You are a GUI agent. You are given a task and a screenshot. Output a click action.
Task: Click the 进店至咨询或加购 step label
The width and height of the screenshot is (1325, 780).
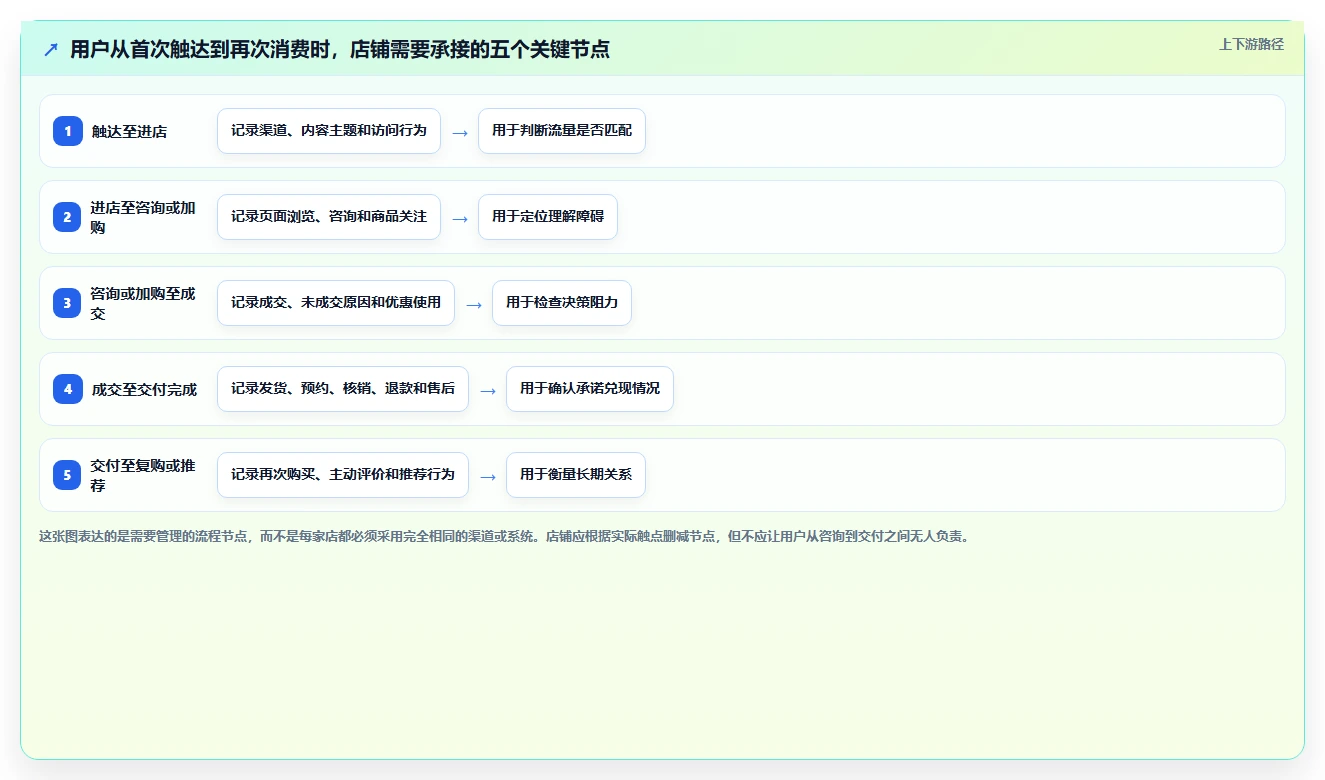click(143, 217)
